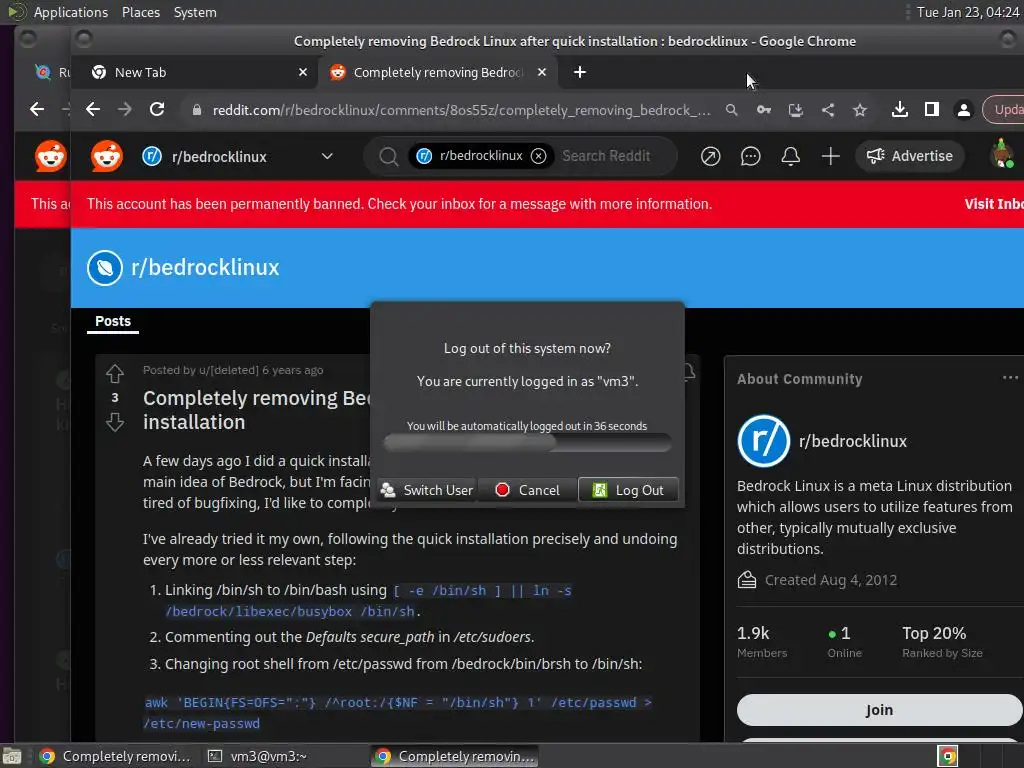Click the logout countdown progress bar
1024x768 pixels.
(527, 443)
